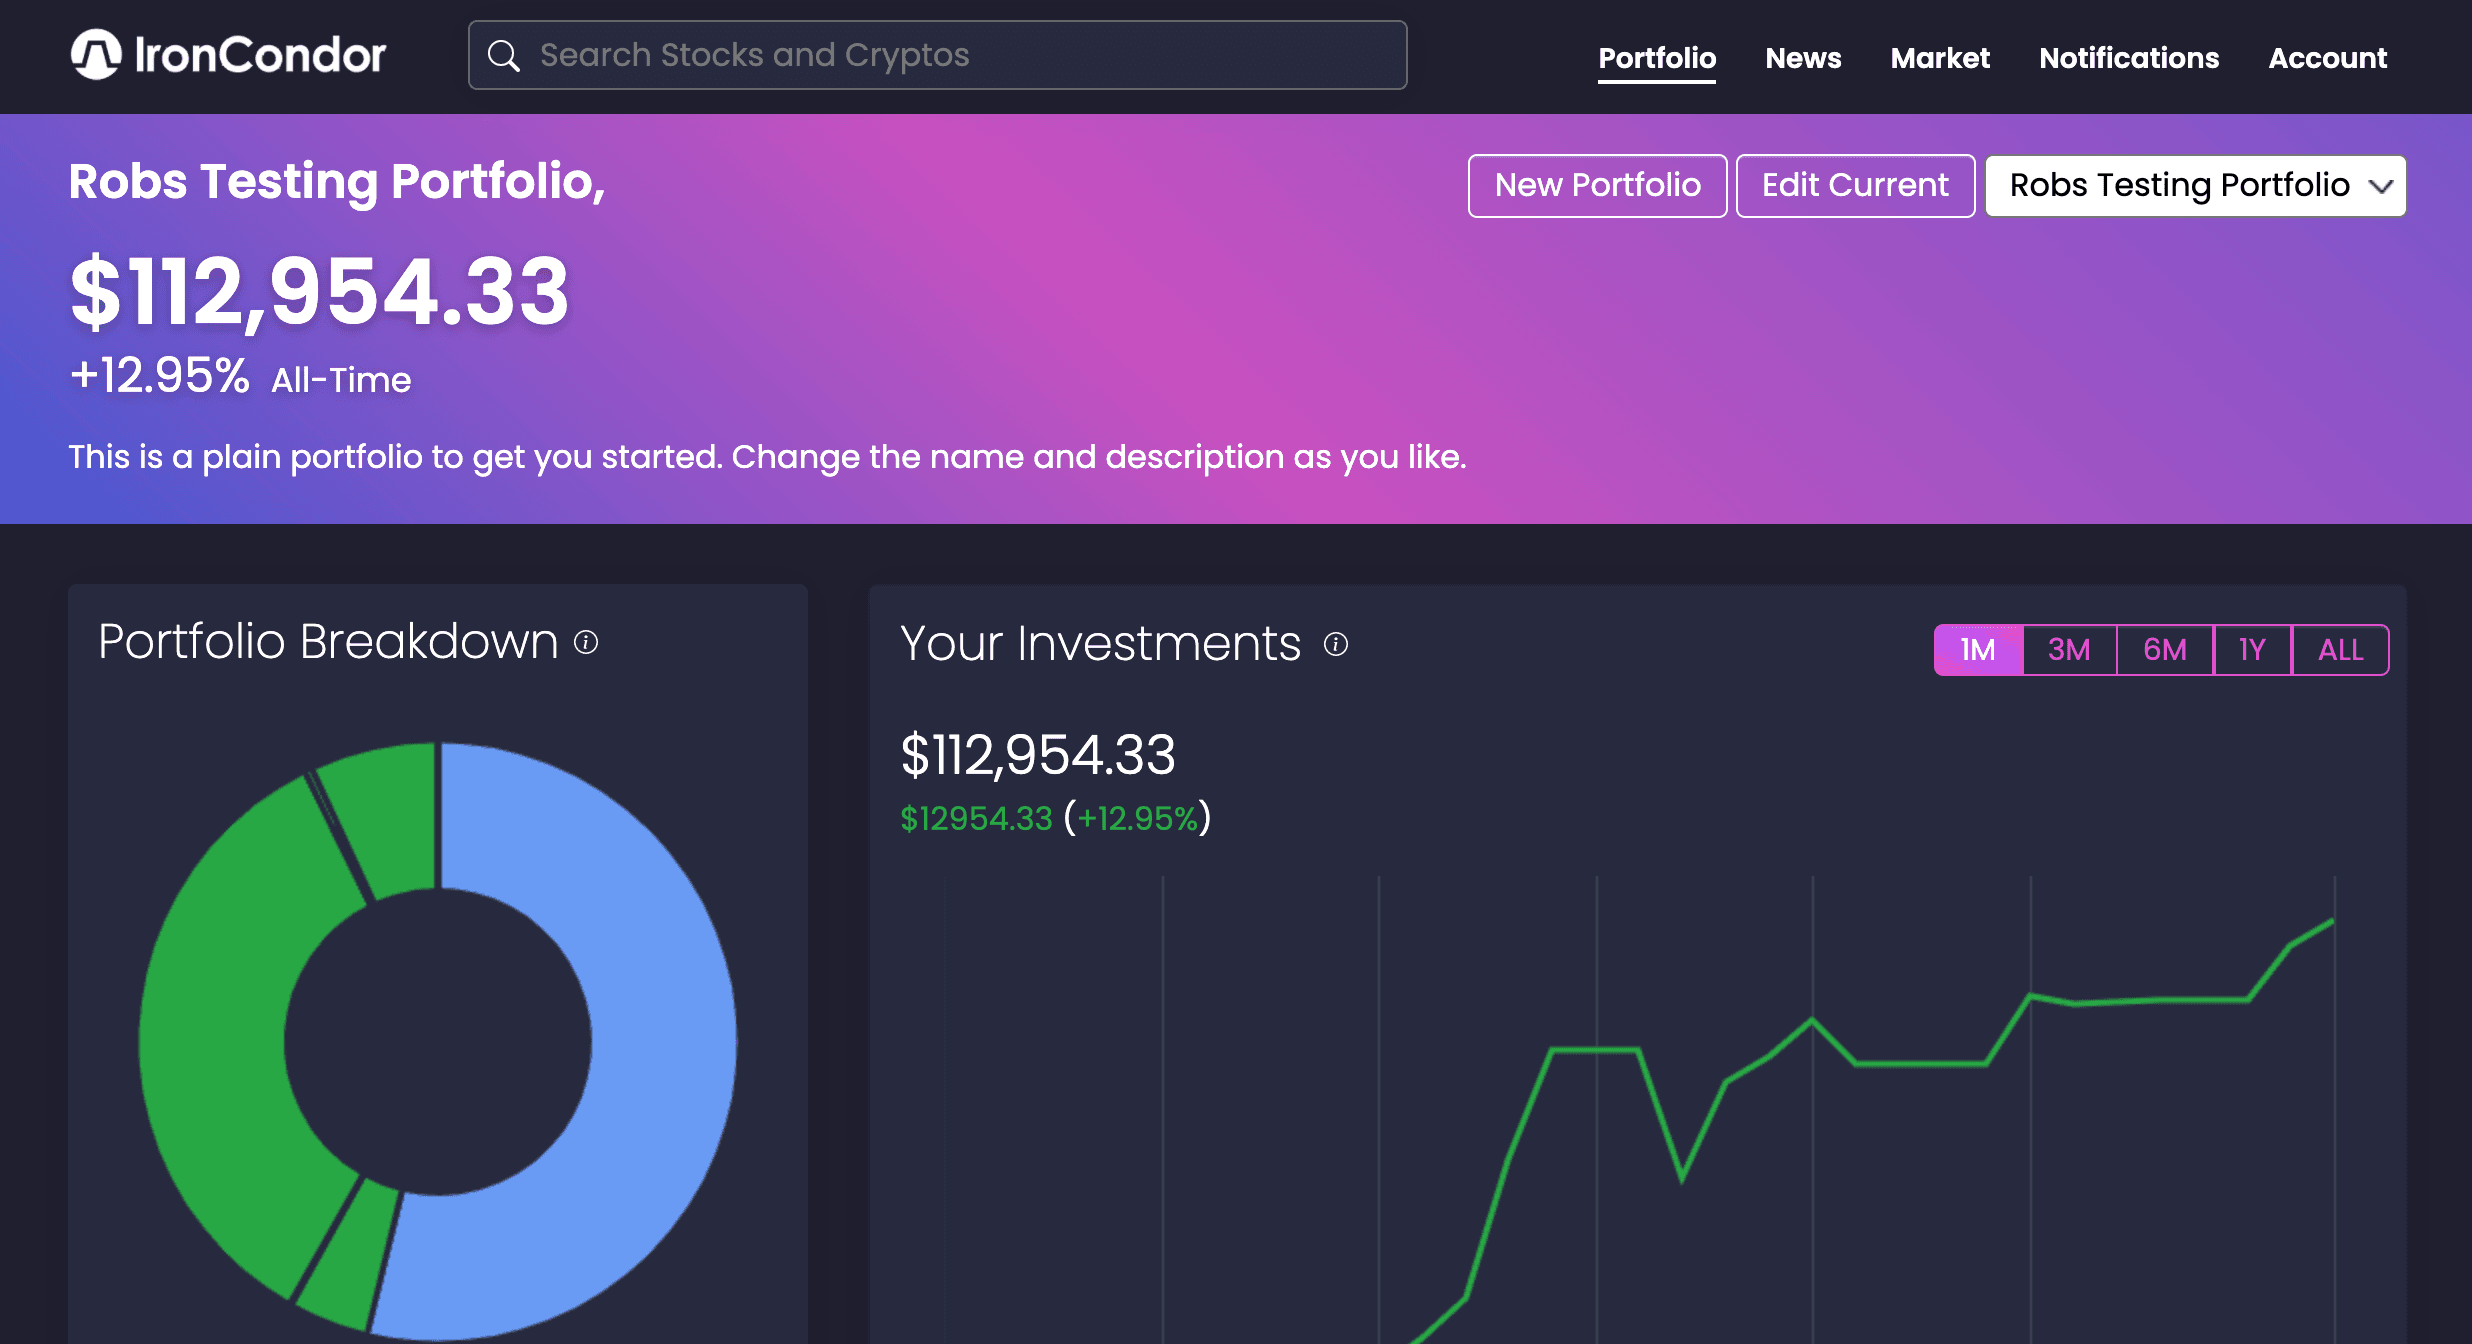Click the IronCondor logo icon
Screen dimensions: 2472x1344
[x=96, y=55]
